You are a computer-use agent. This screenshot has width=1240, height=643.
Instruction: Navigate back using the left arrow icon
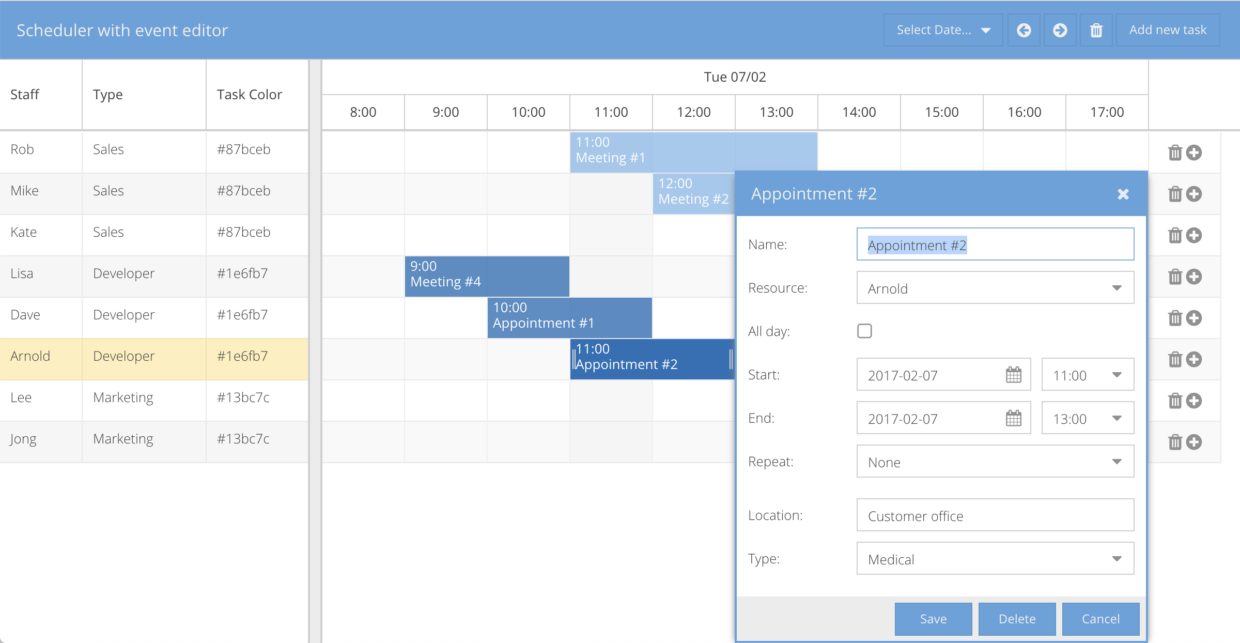point(1023,30)
